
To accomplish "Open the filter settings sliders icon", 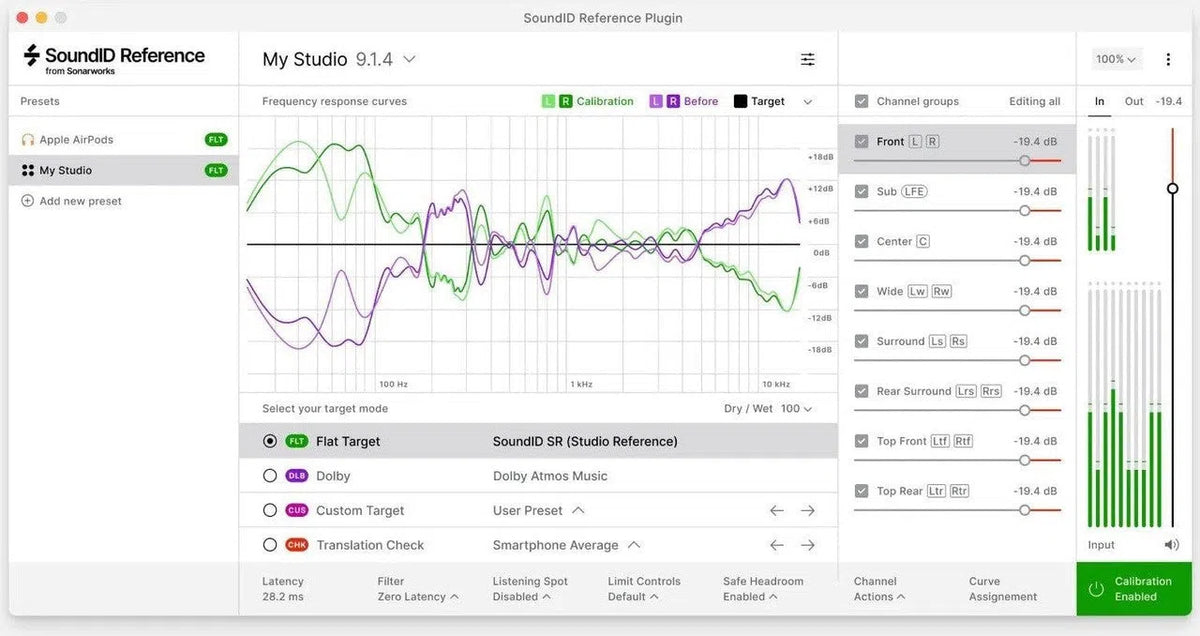I will tap(807, 59).
